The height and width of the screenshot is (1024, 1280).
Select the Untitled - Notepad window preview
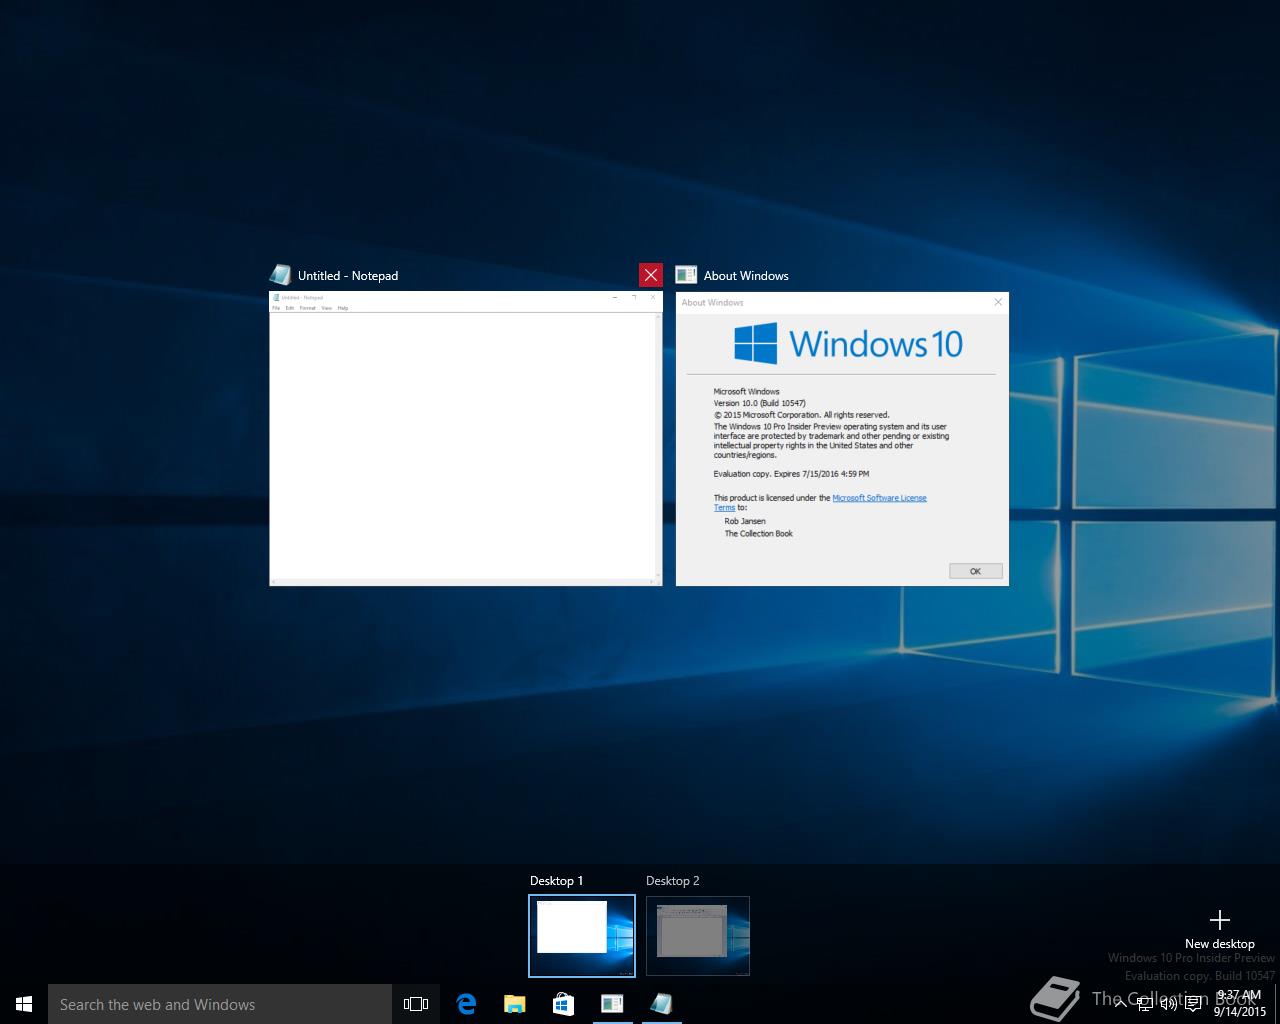tap(466, 438)
